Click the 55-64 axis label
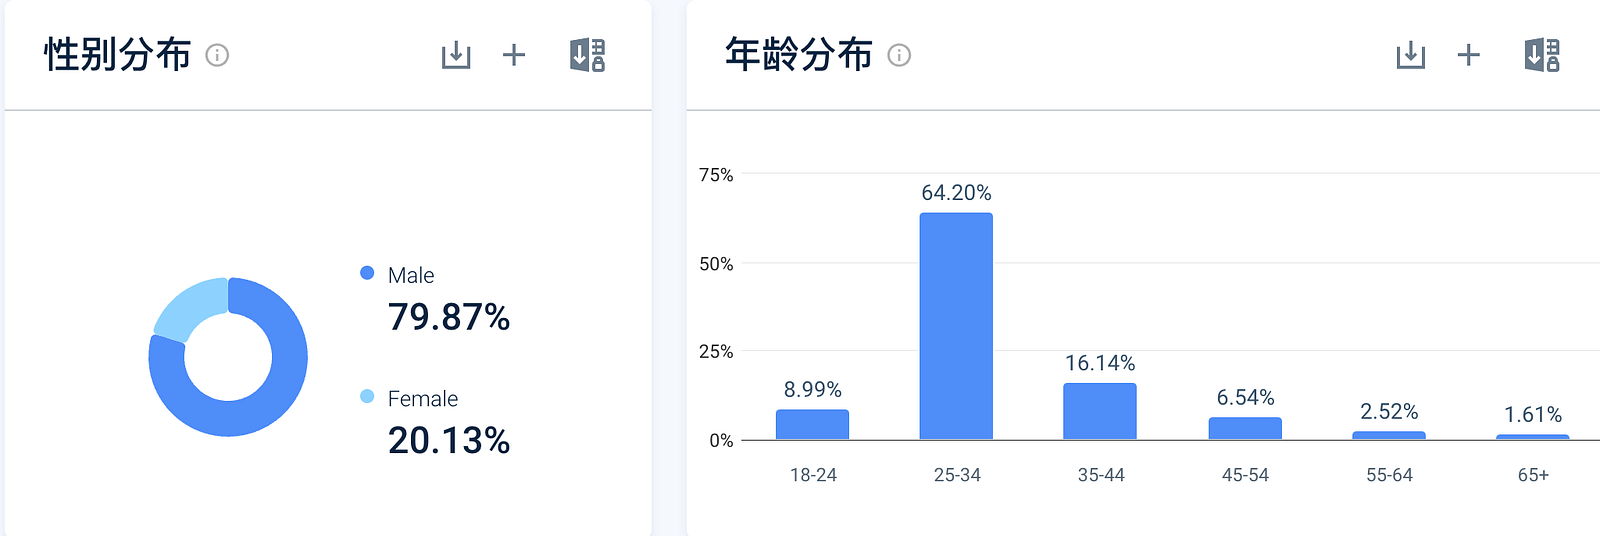1600x536 pixels. coord(1389,475)
